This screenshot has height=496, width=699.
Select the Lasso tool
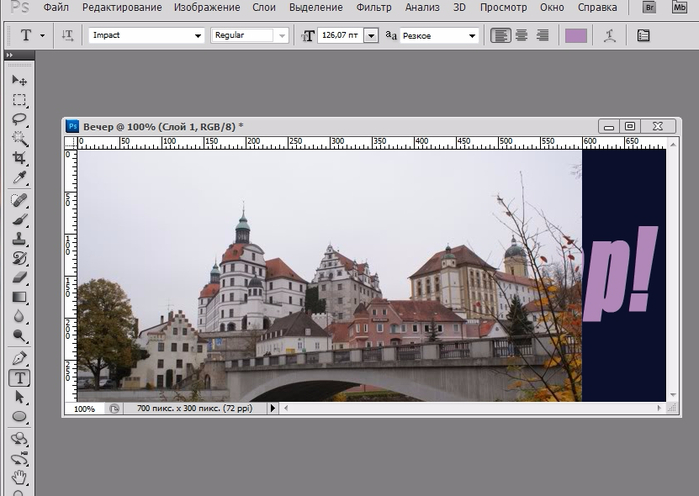(19, 120)
